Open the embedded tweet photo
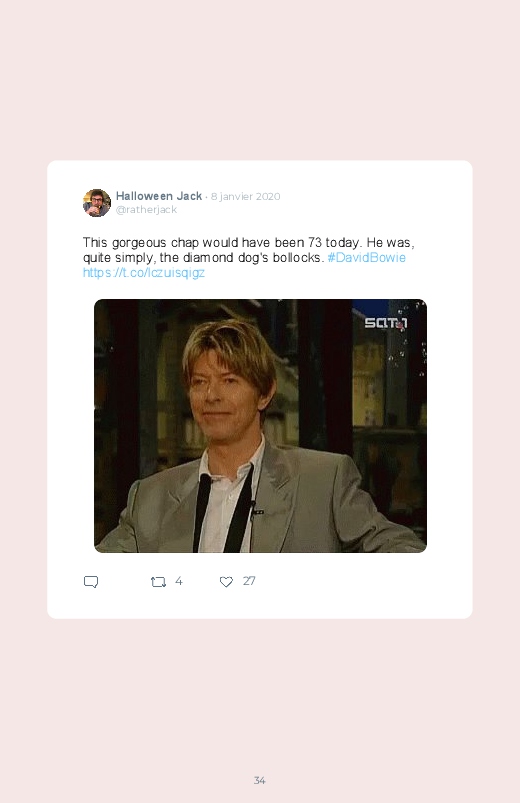 tap(260, 426)
